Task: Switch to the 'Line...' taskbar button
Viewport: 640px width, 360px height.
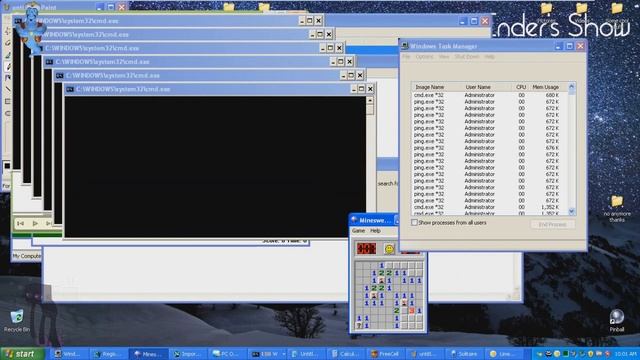Action: pyautogui.click(x=503, y=354)
